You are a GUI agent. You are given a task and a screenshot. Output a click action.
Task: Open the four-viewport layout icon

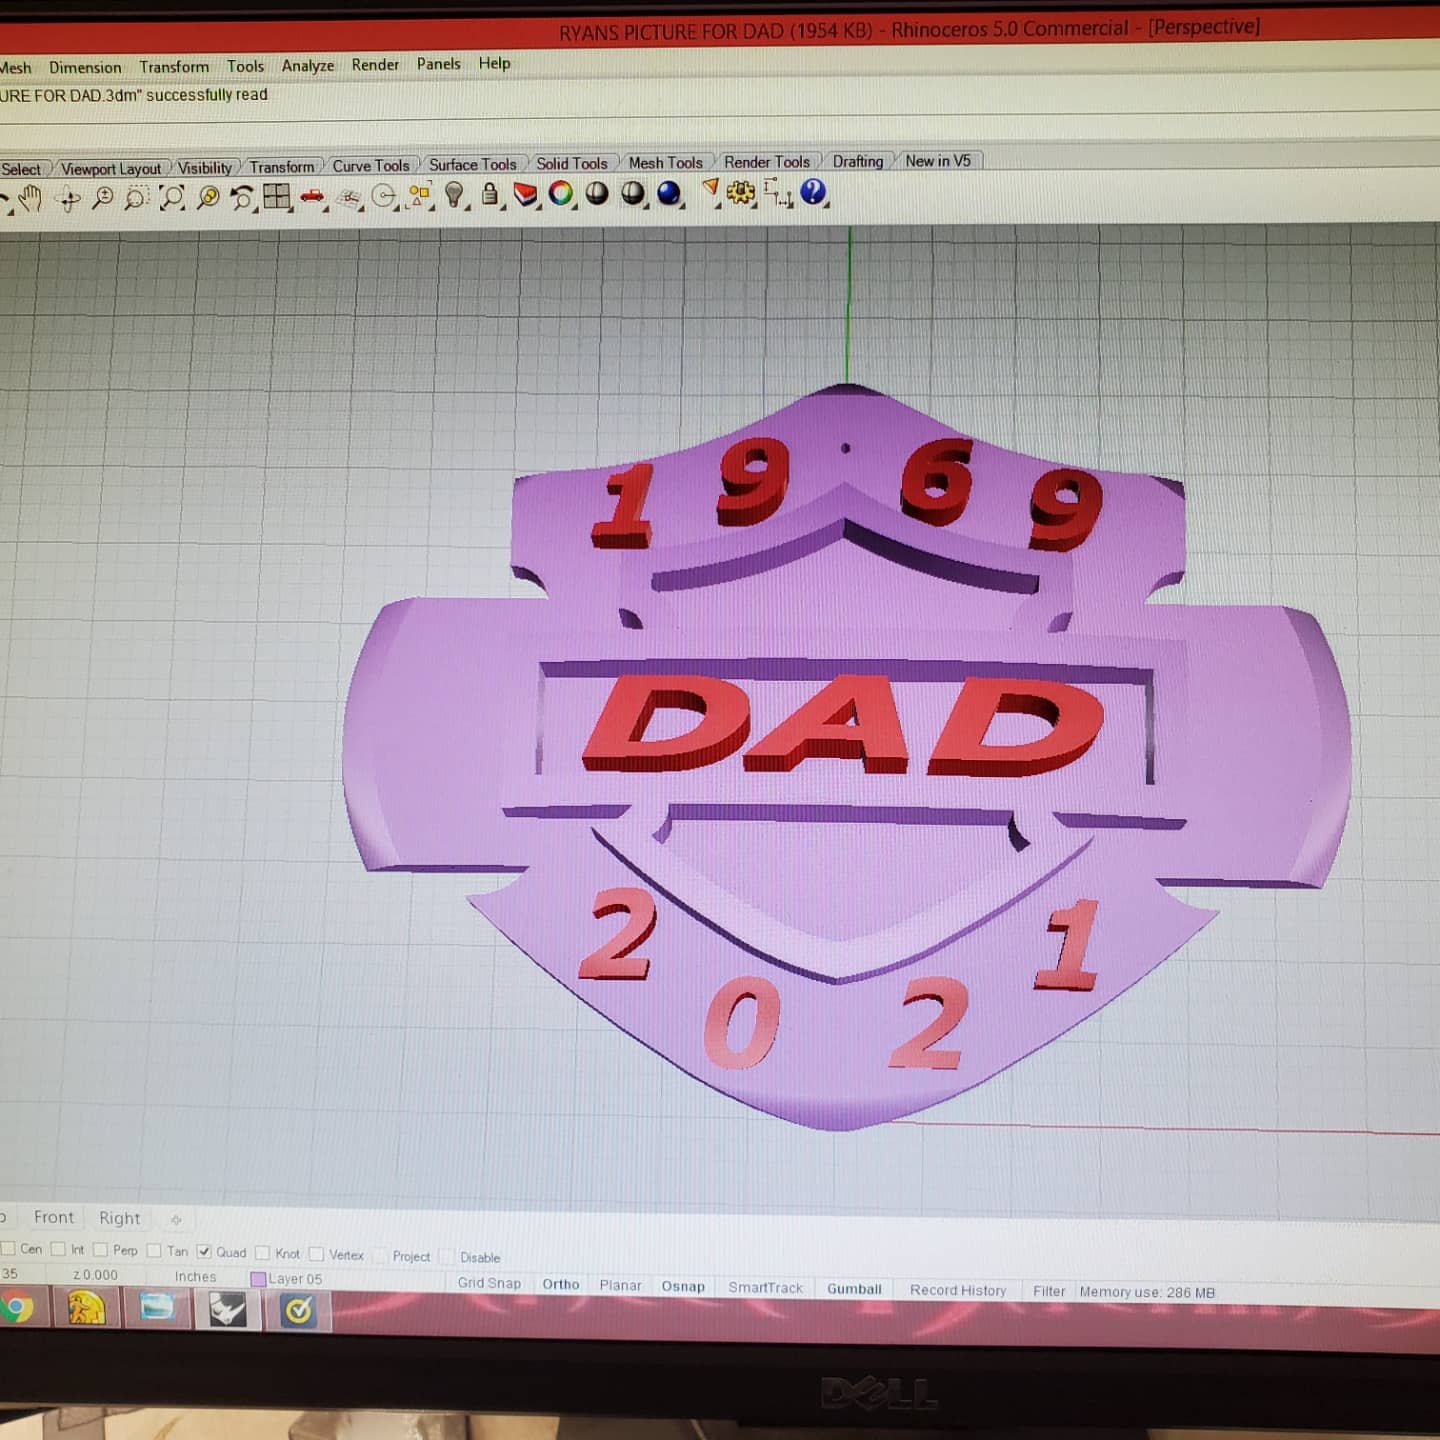276,196
